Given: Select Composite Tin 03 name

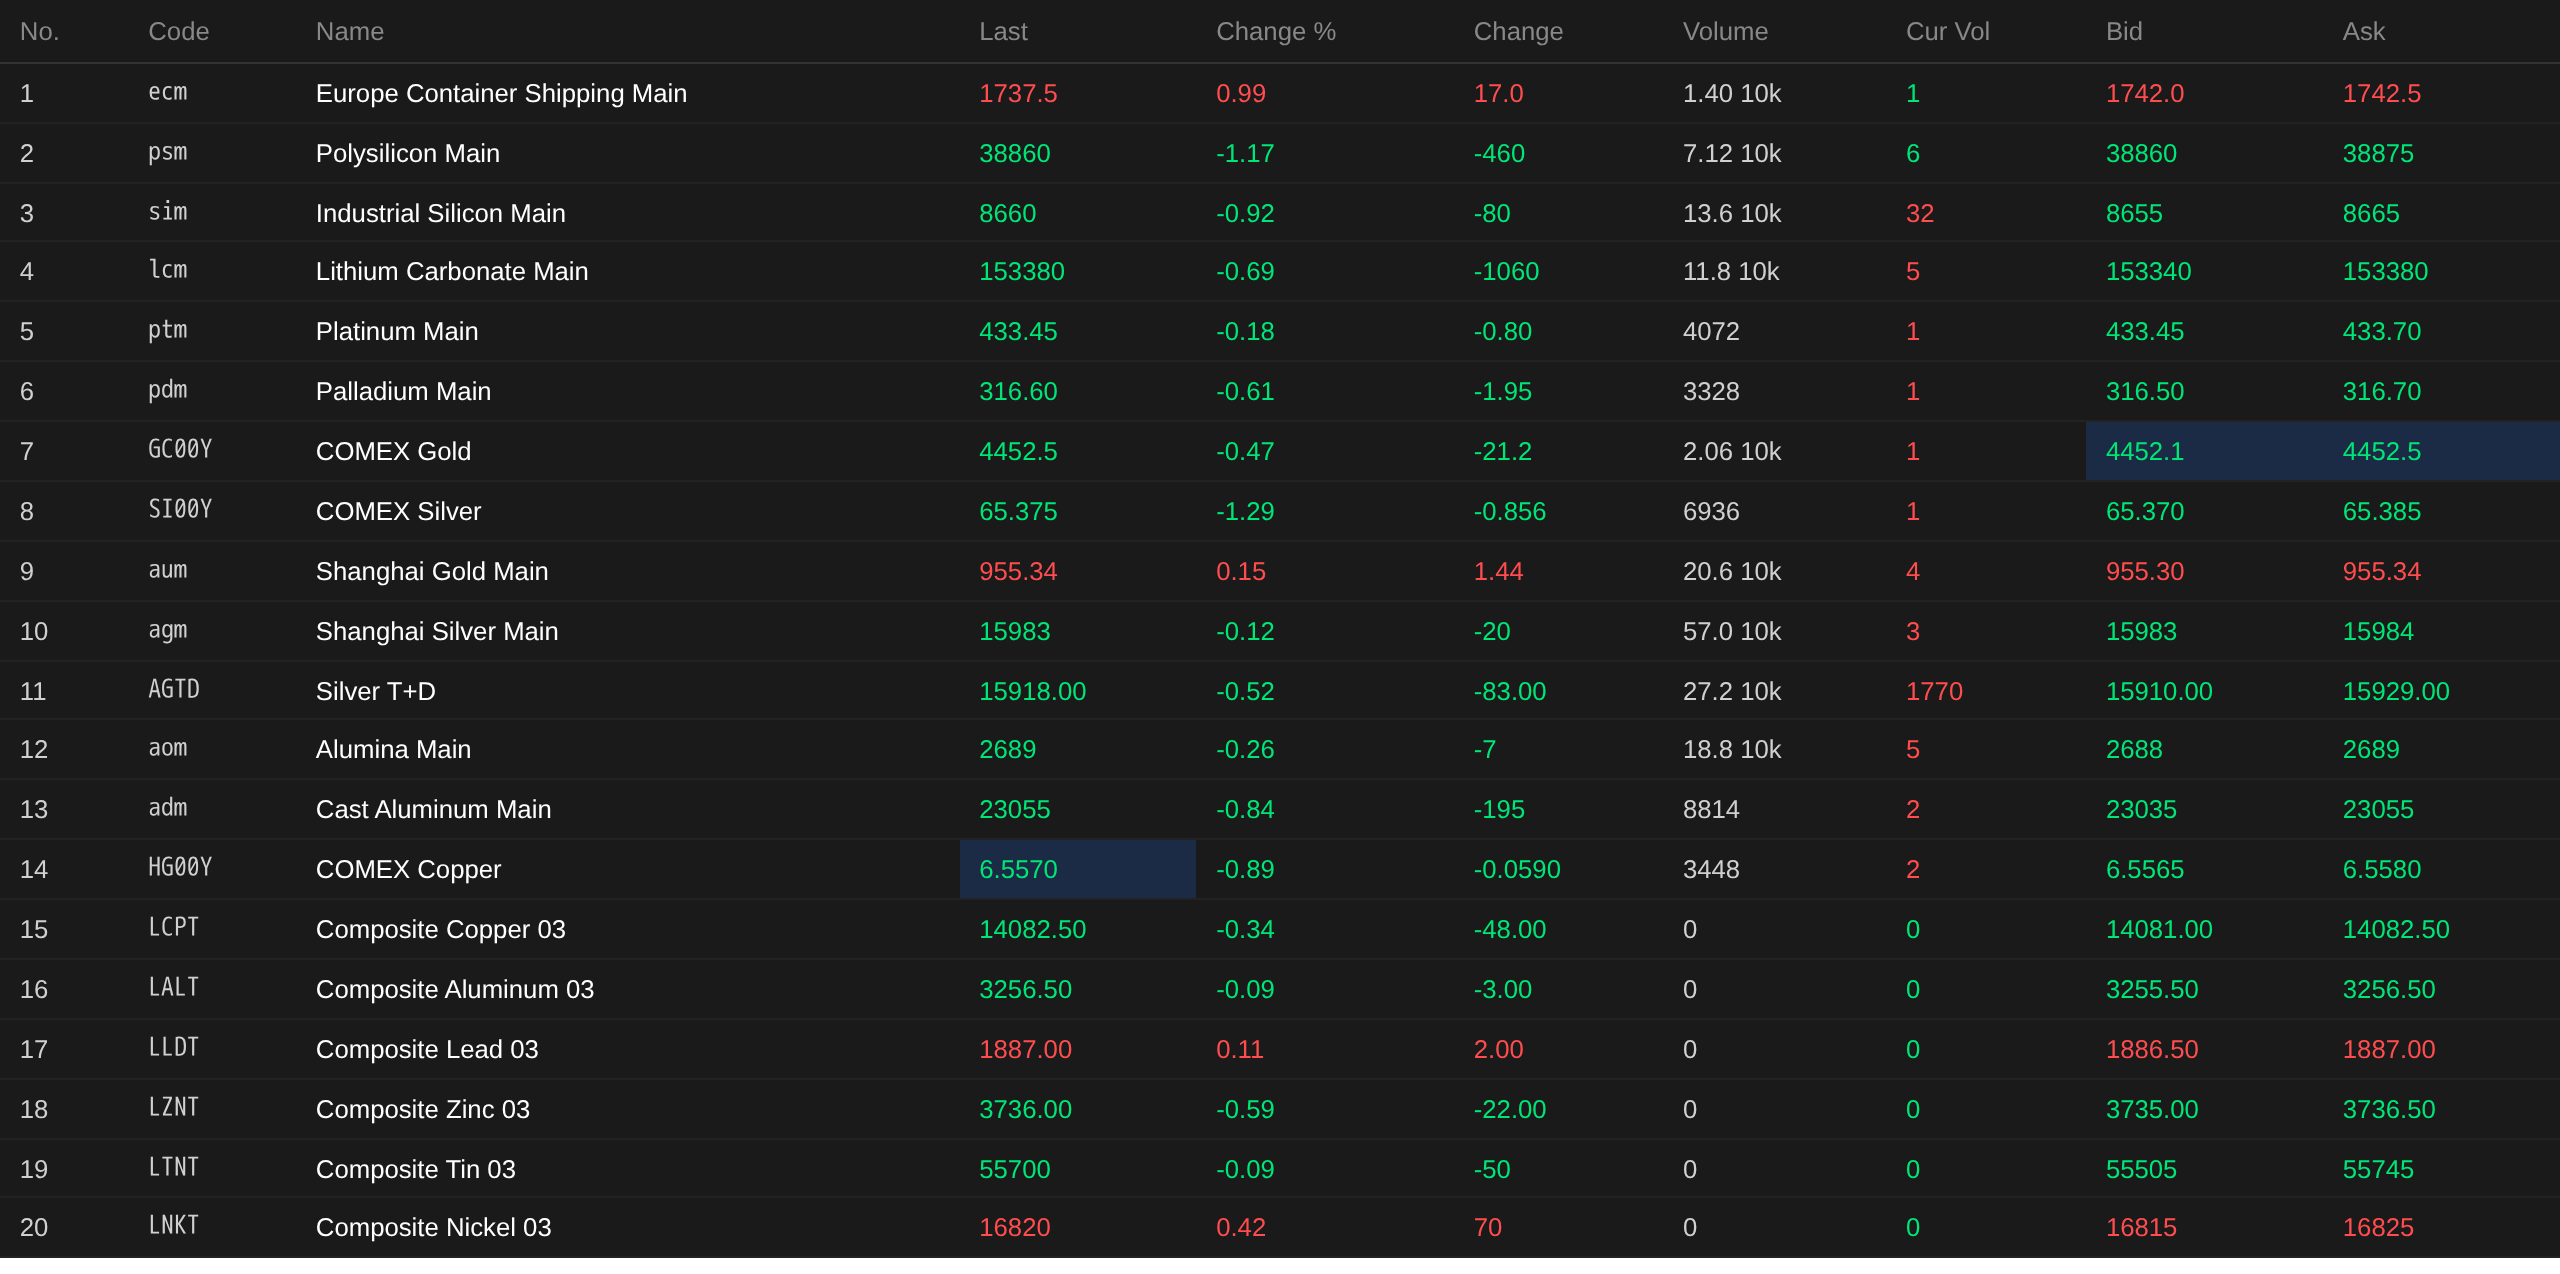Looking at the screenshot, I should pyautogui.click(x=415, y=1169).
